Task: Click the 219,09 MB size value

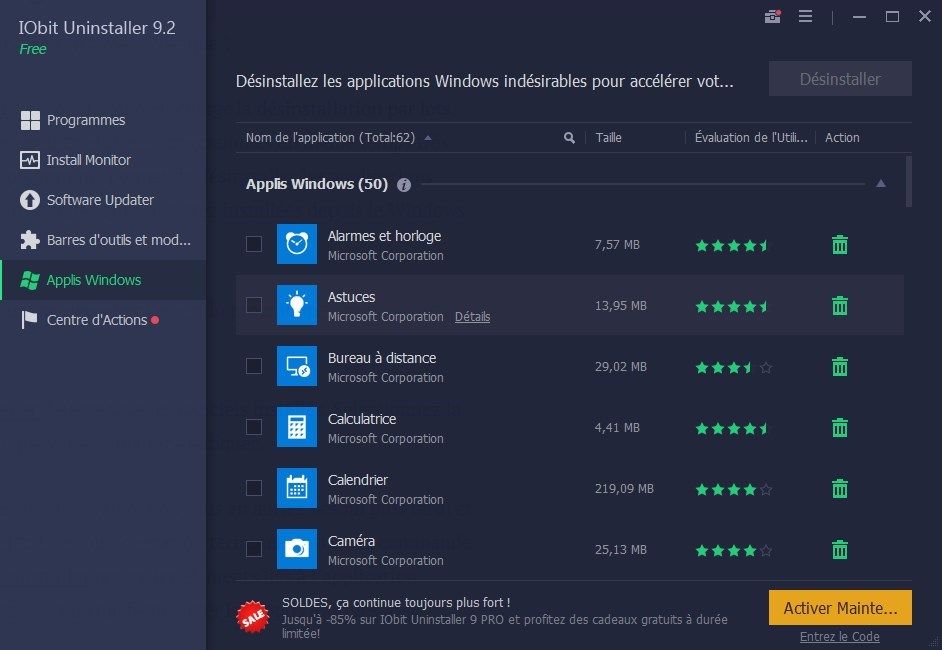Action: click(624, 488)
